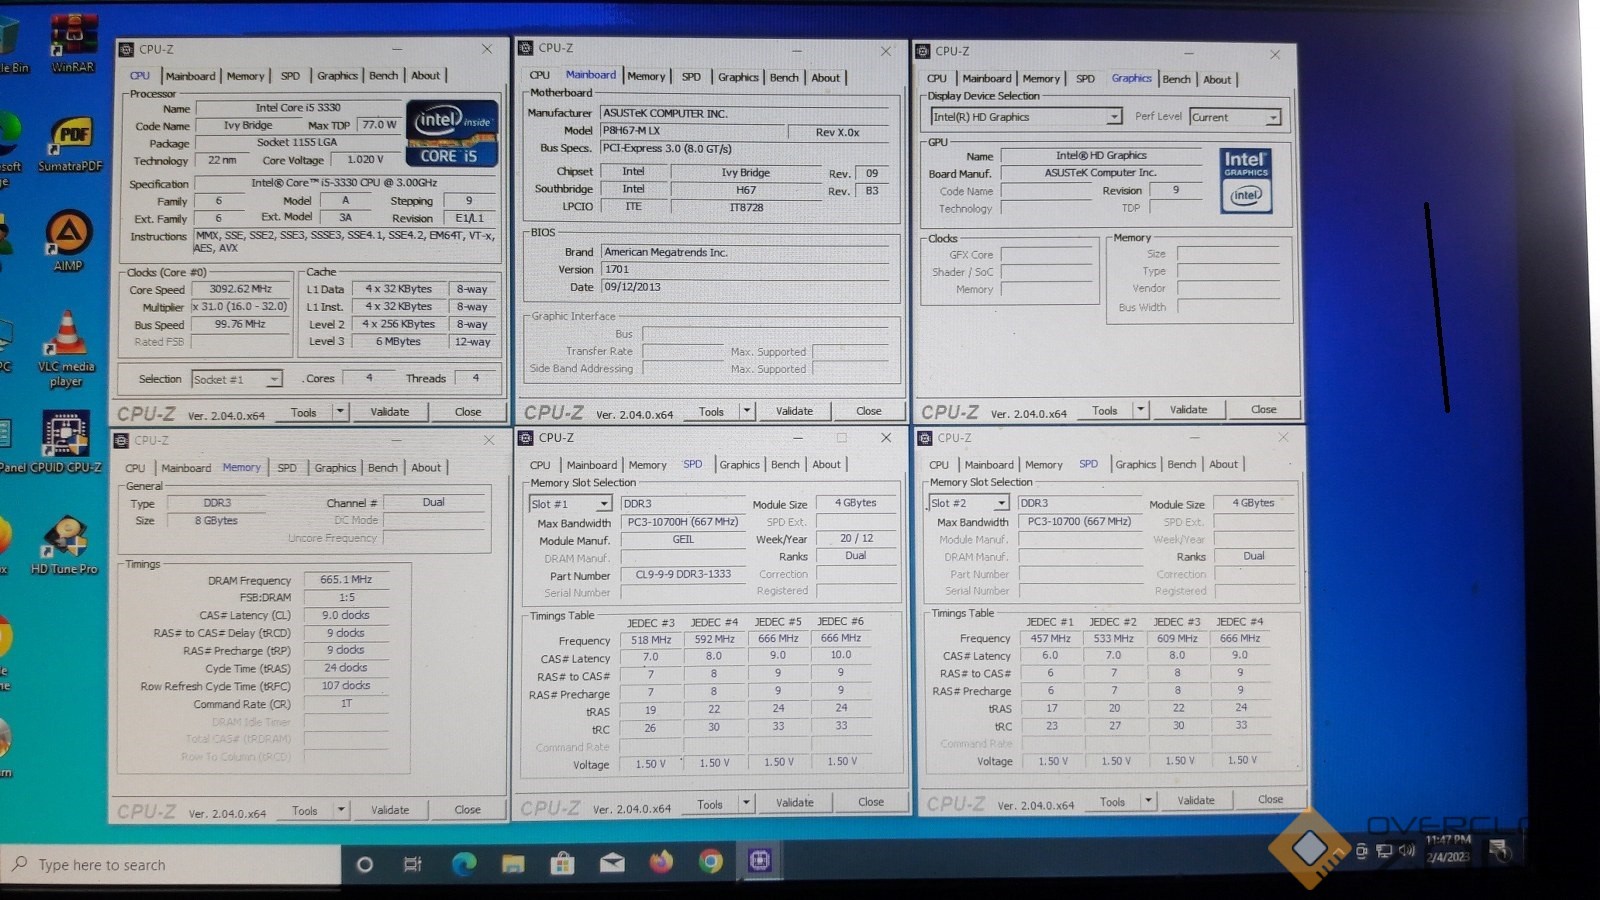Select the HD Tune Pro desktop icon

(x=64, y=545)
